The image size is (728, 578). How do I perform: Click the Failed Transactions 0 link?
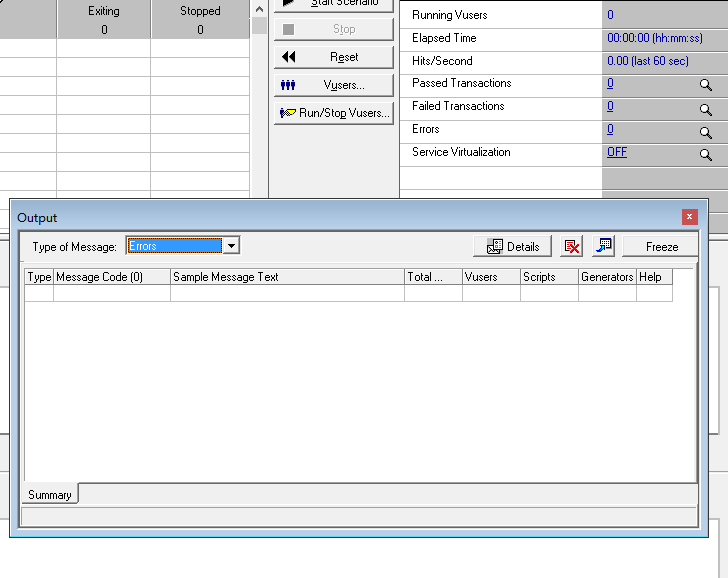(610, 106)
